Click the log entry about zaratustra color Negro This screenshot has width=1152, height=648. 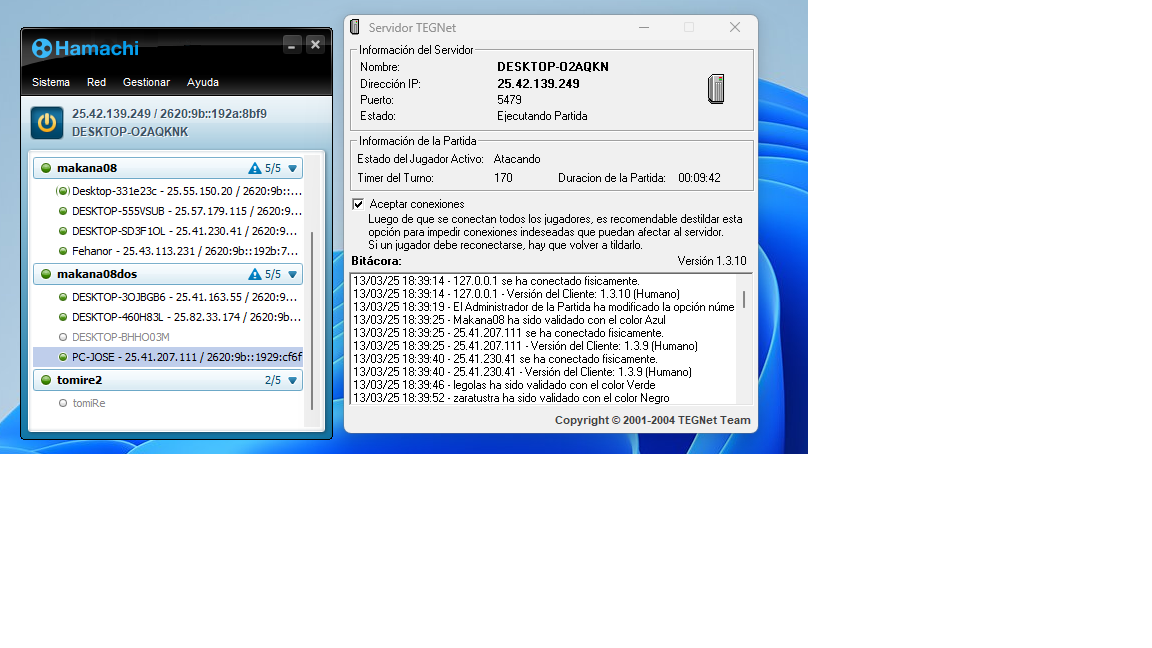click(x=511, y=398)
